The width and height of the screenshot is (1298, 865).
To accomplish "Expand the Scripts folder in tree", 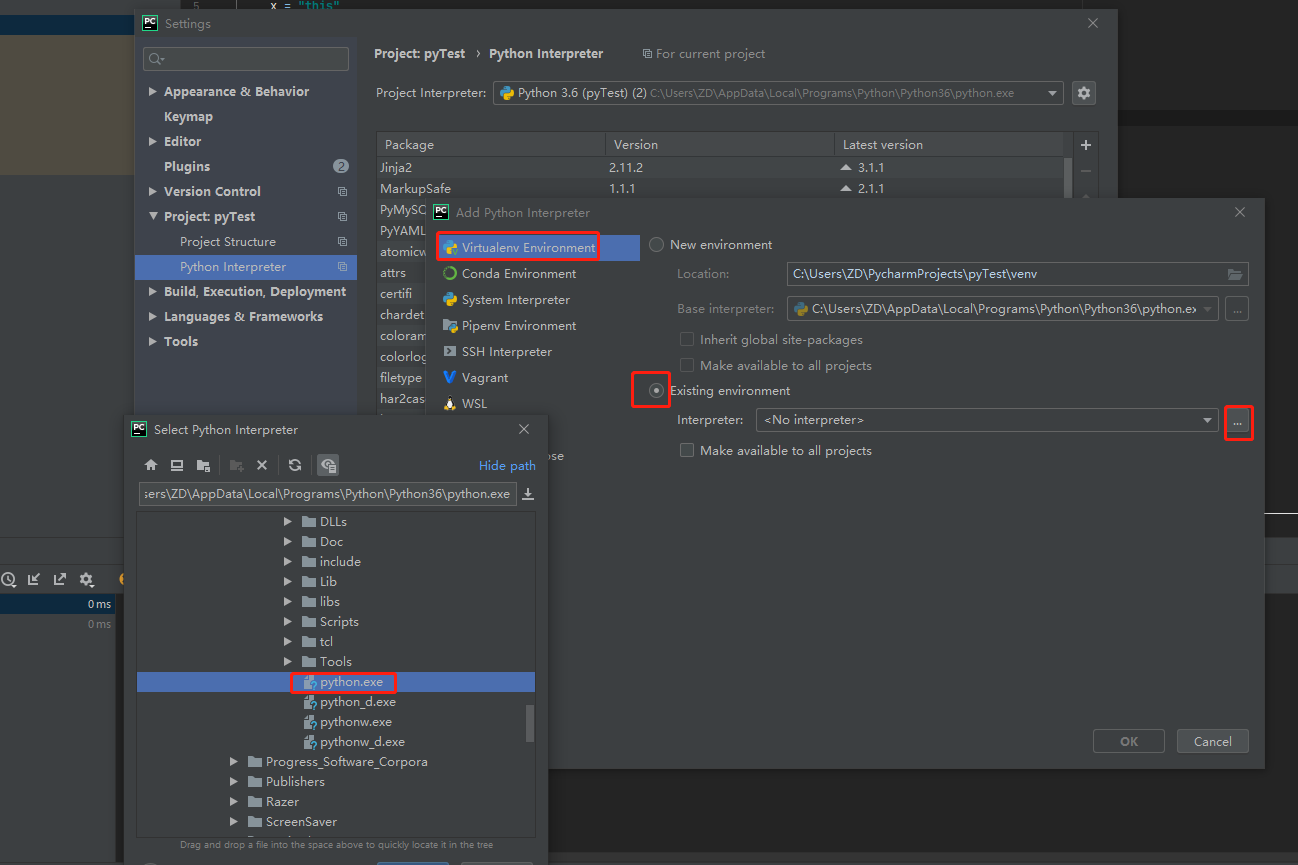I will pyautogui.click(x=287, y=622).
